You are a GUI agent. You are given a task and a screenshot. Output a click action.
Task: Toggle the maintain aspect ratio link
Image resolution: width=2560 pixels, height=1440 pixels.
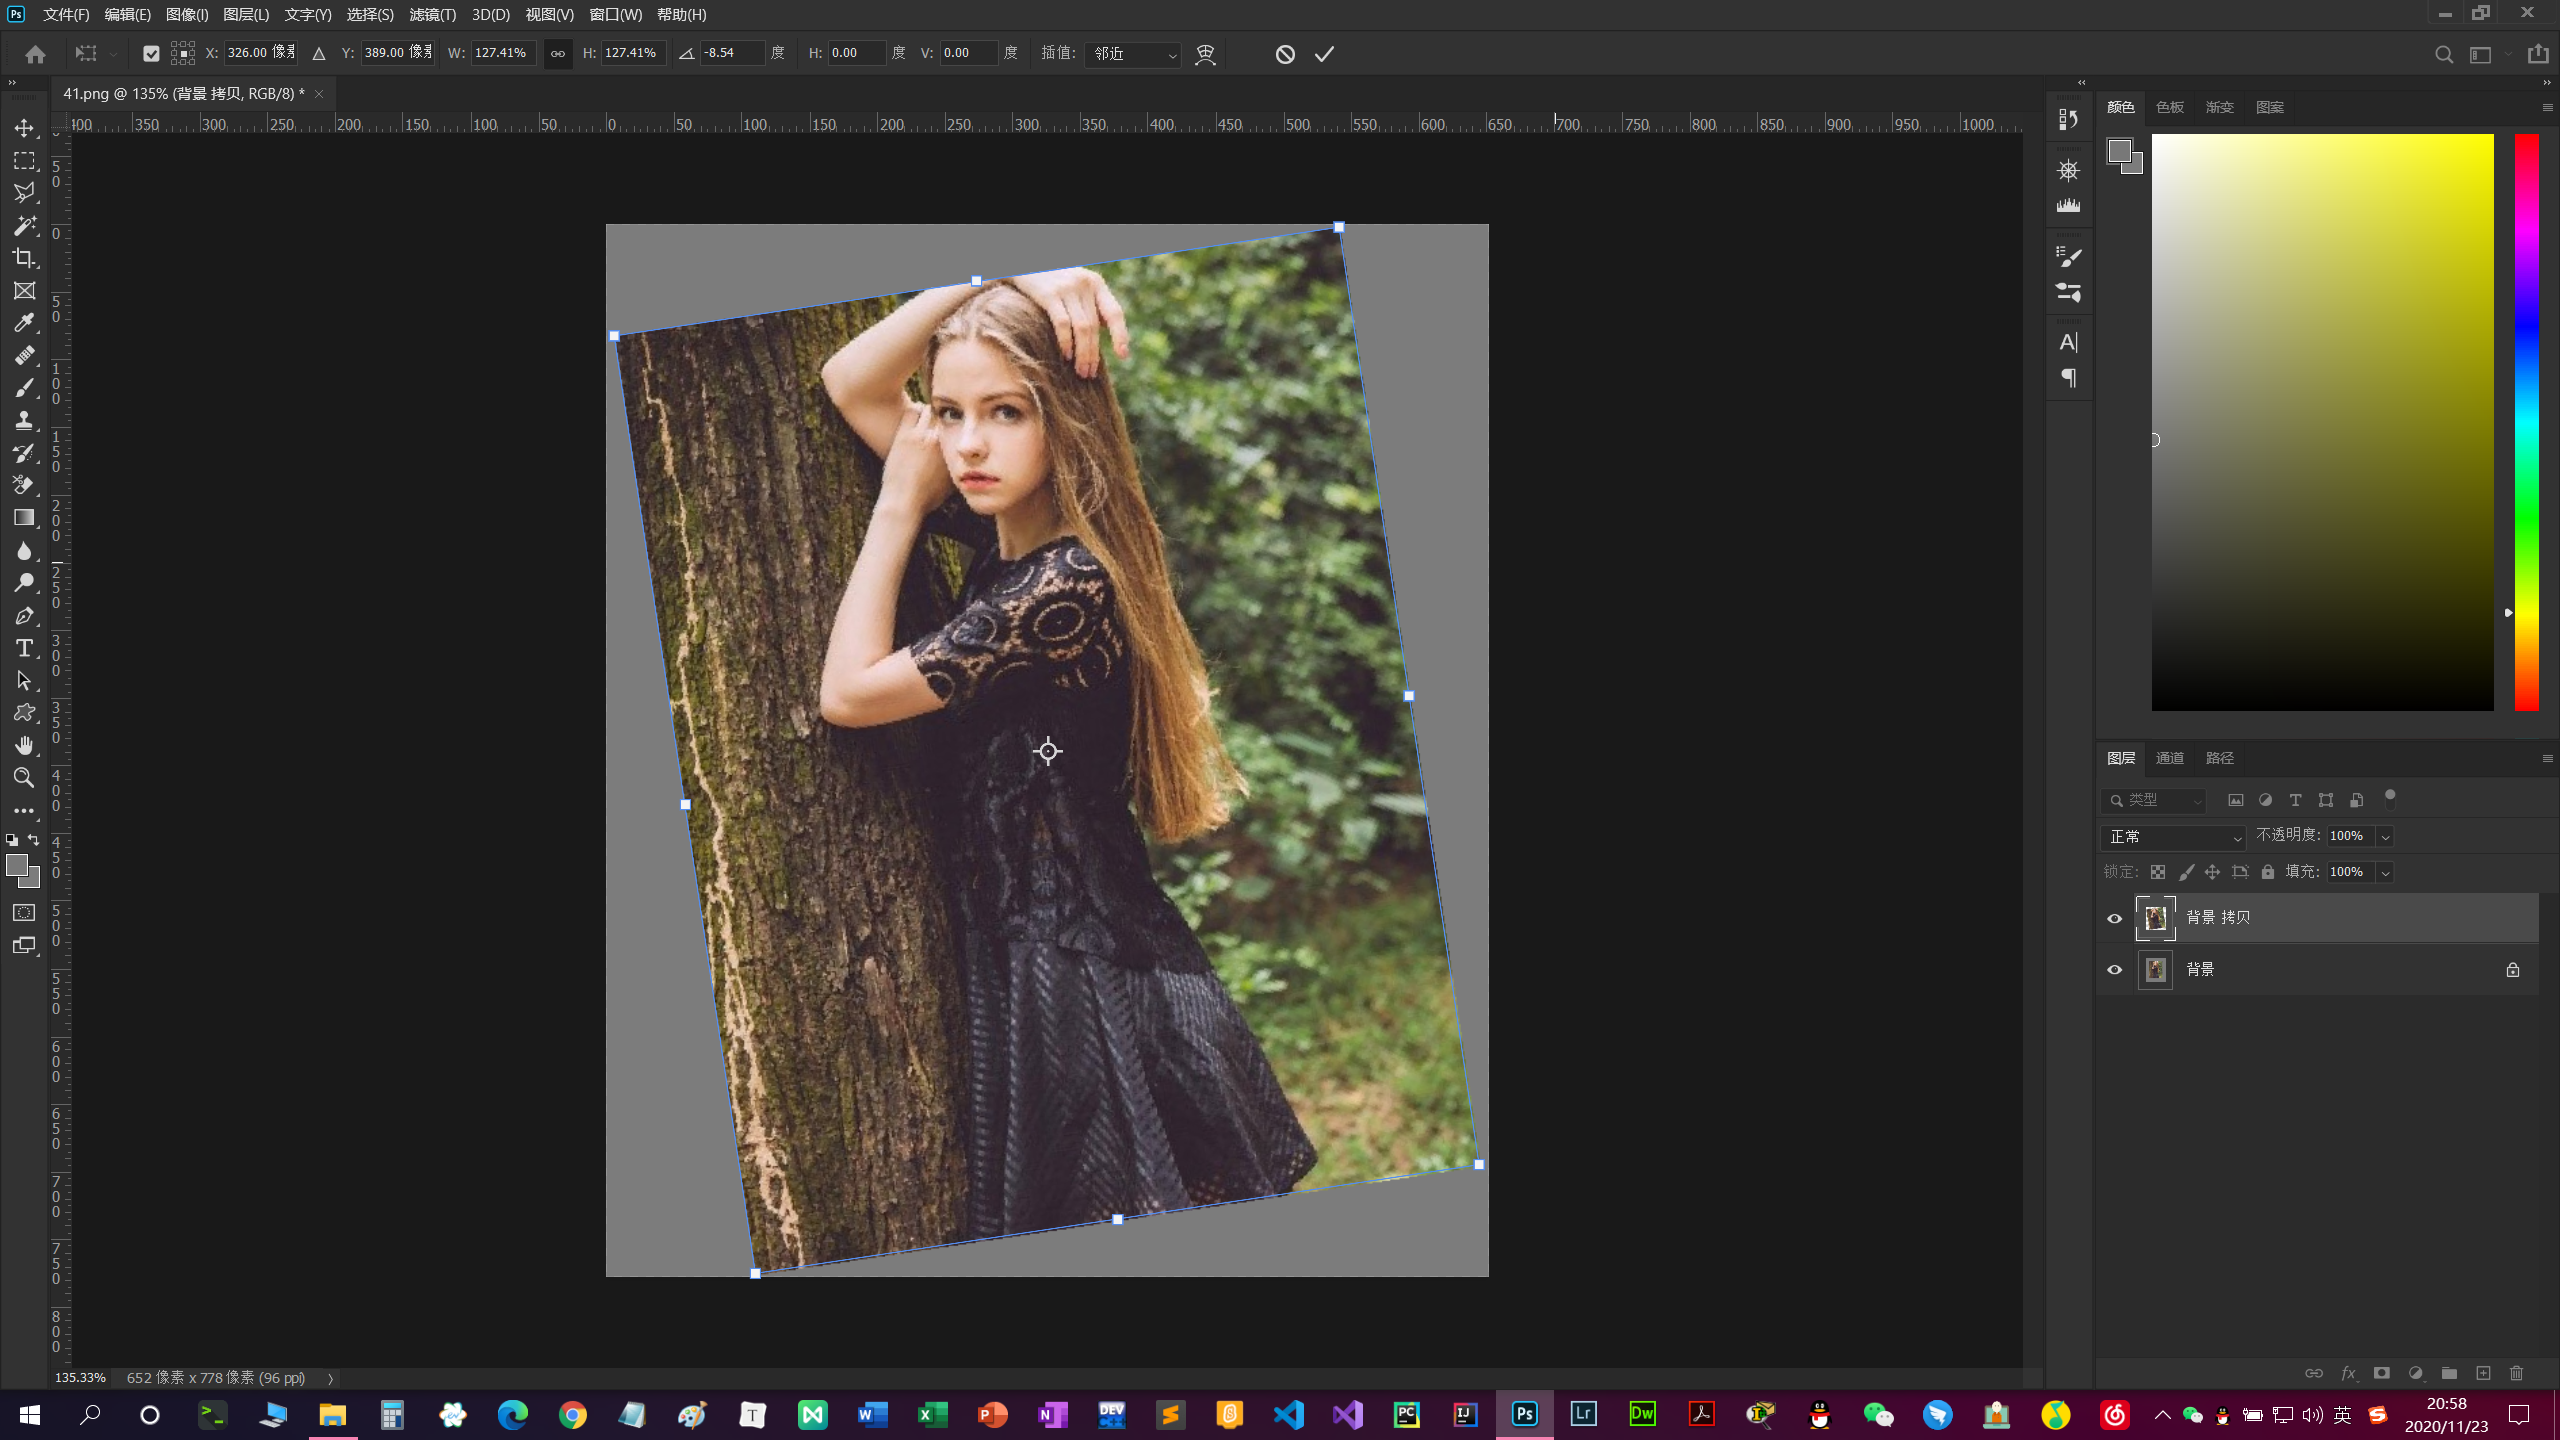pyautogui.click(x=558, y=54)
